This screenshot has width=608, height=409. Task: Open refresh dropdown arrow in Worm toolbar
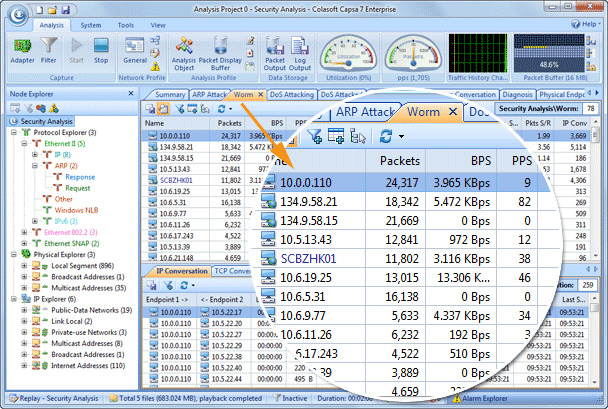pos(230,109)
